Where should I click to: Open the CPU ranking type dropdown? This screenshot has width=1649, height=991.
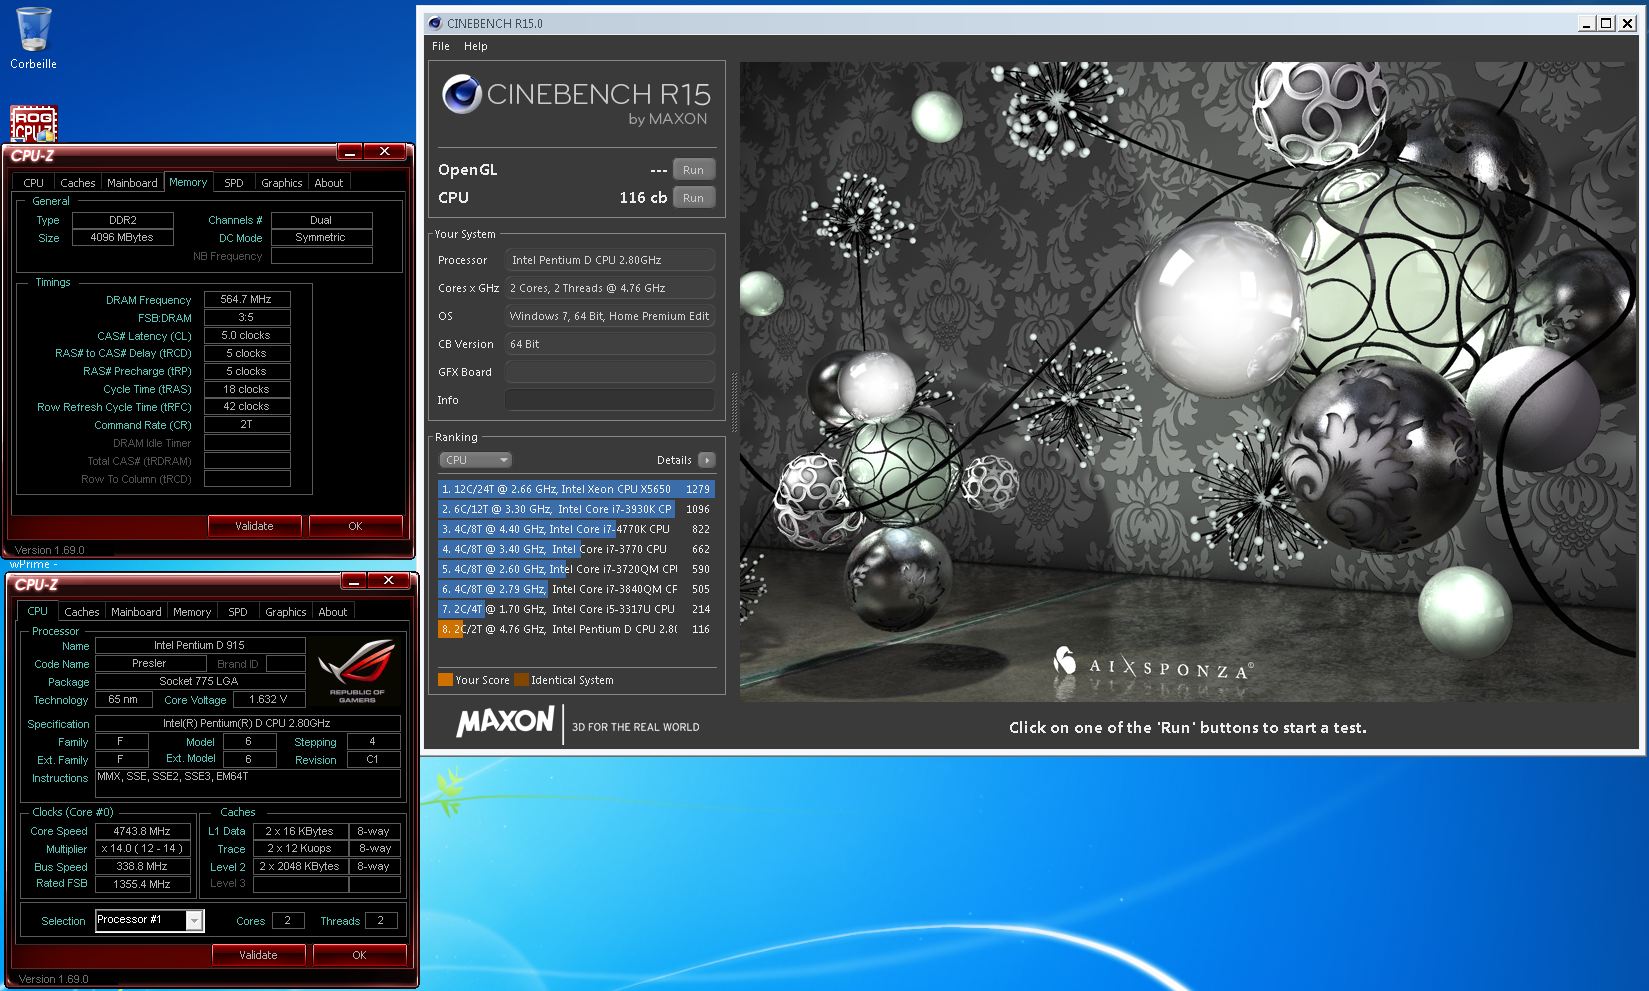tap(476, 460)
